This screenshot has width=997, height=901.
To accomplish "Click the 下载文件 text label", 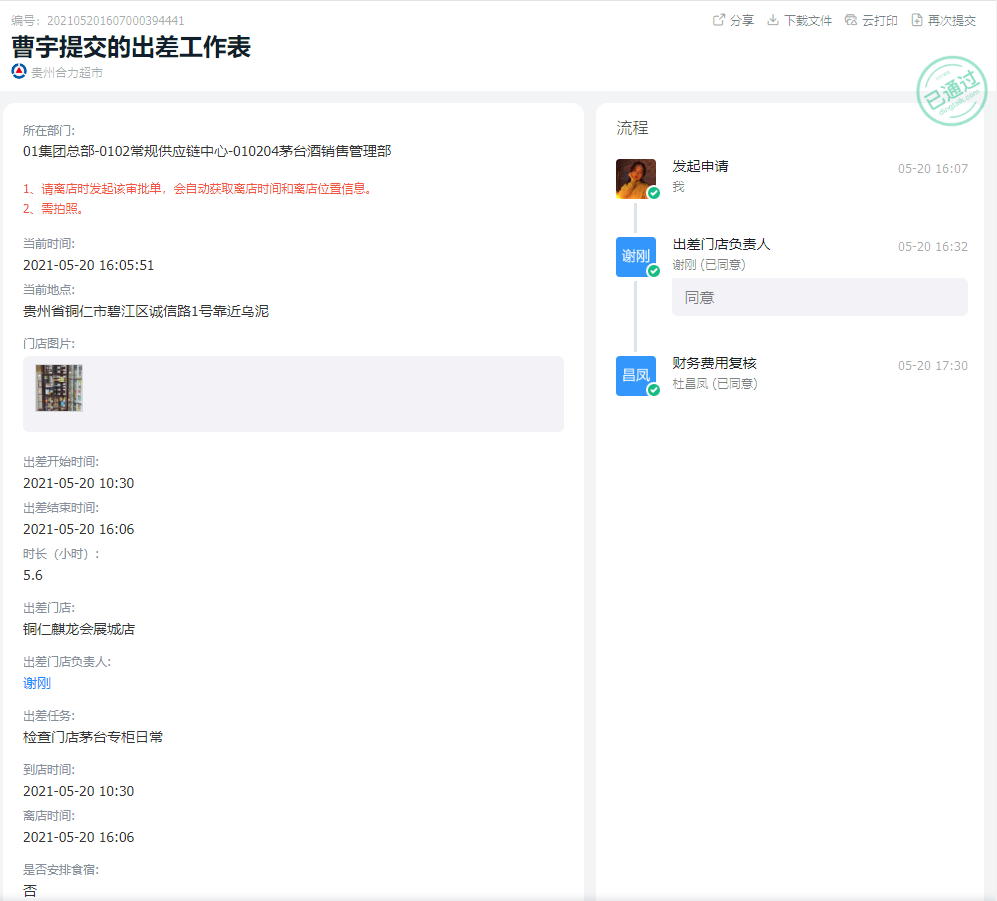I will pyautogui.click(x=808, y=20).
